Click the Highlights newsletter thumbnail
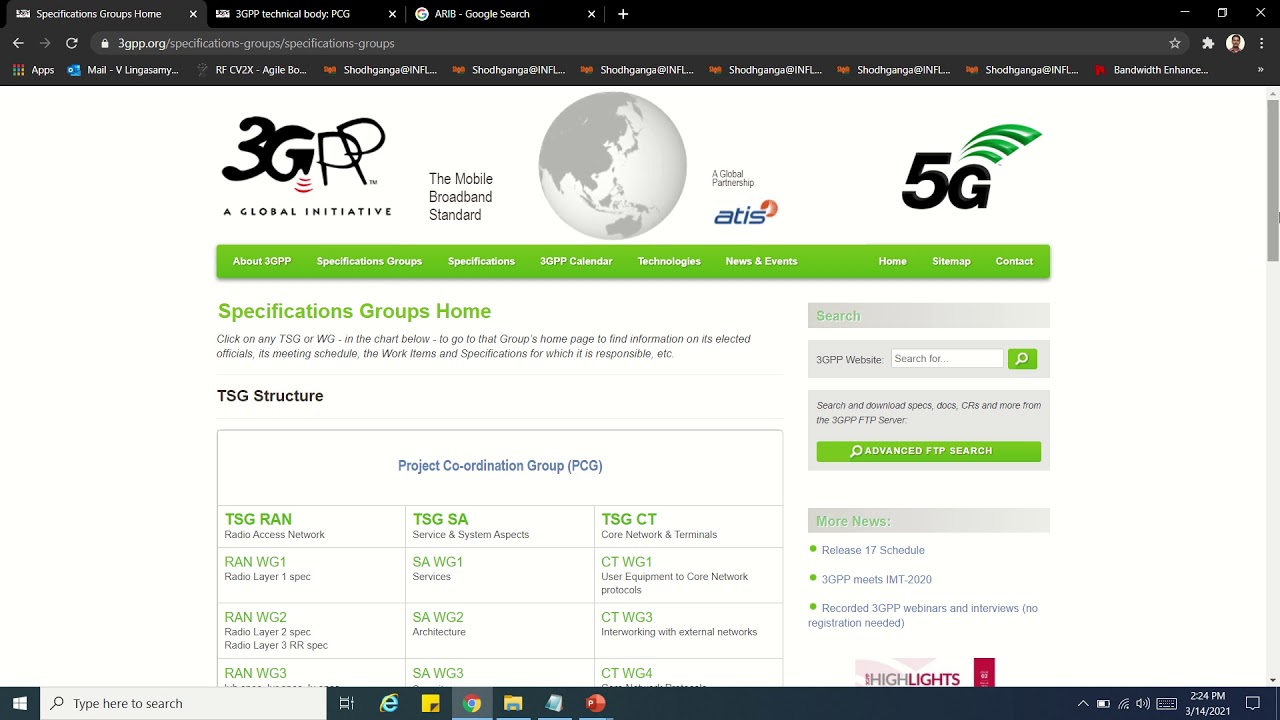The width and height of the screenshot is (1280, 720). tap(925, 672)
